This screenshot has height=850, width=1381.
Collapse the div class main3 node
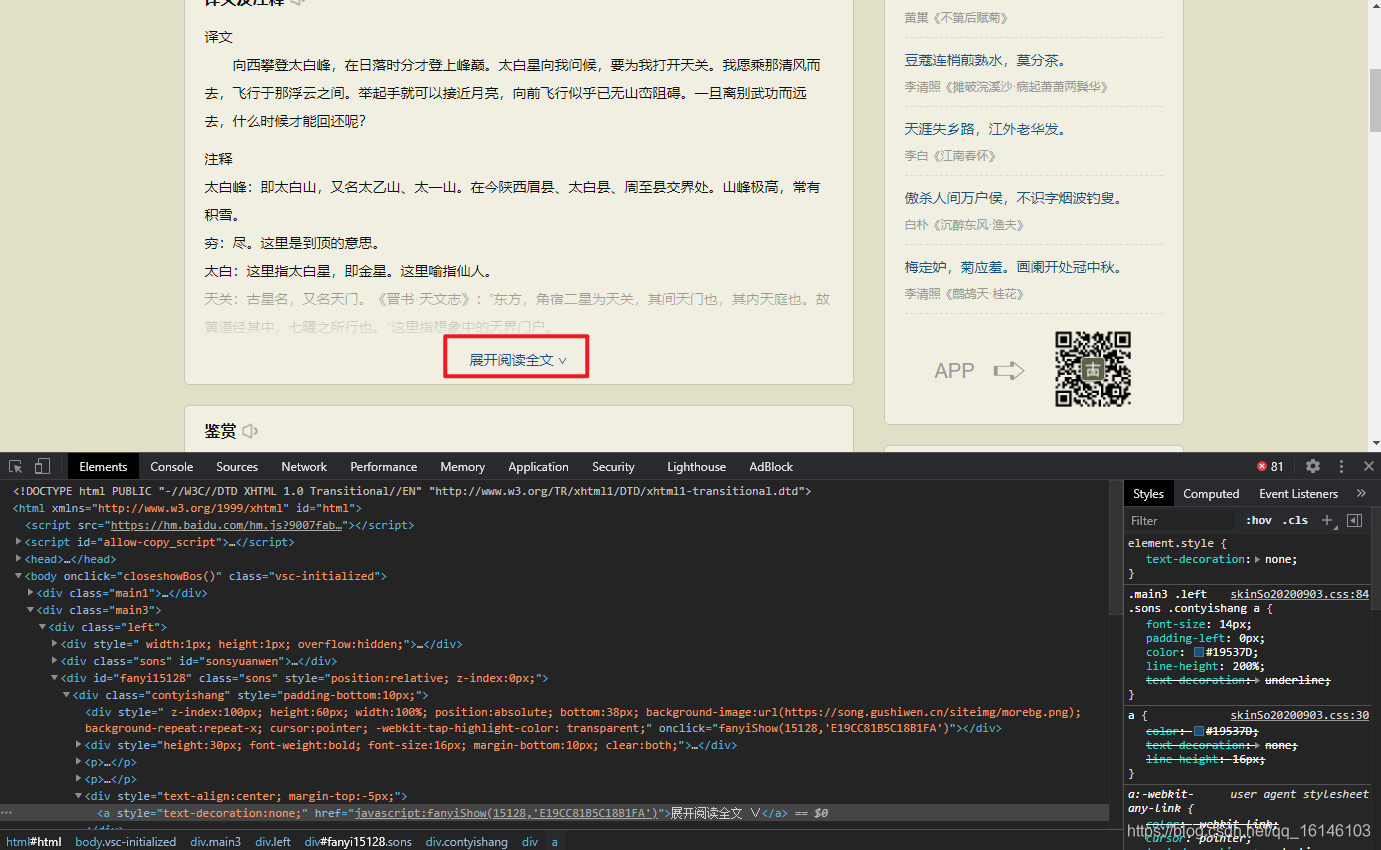[x=31, y=609]
